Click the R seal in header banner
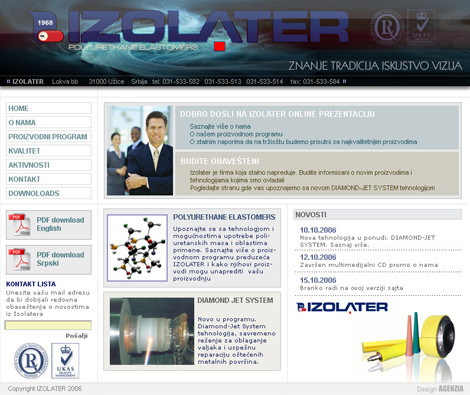This screenshot has height=395, width=470. coord(387,27)
